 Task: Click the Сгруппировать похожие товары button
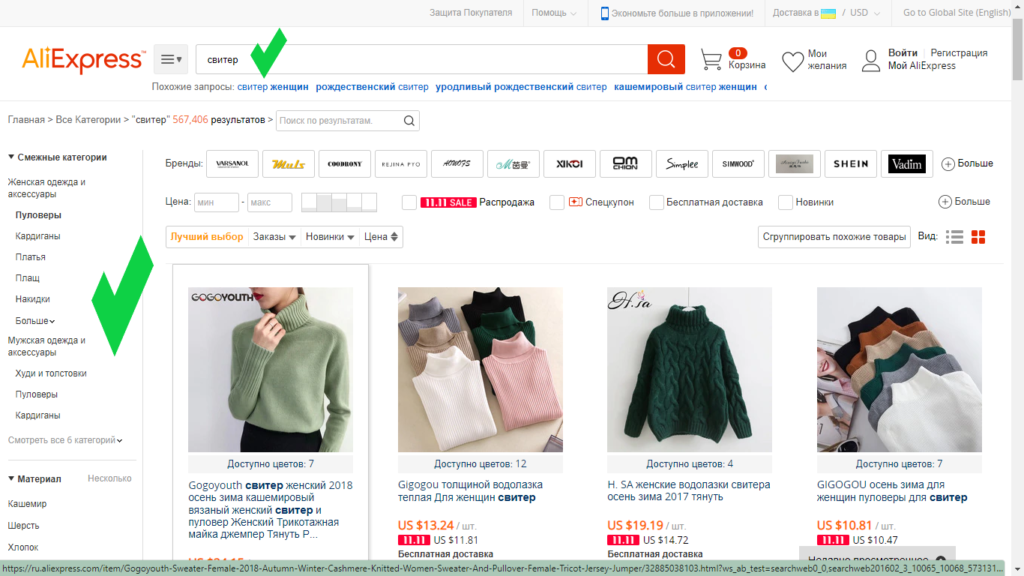pyautogui.click(x=833, y=237)
